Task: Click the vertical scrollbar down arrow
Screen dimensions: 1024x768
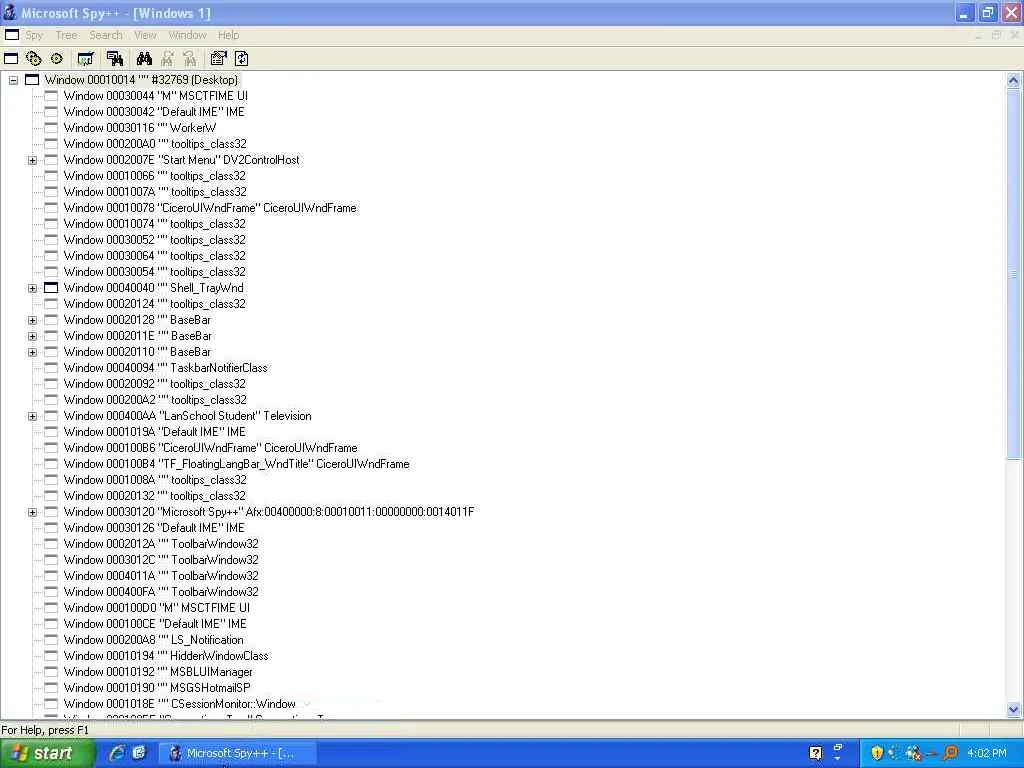Action: (x=1013, y=709)
